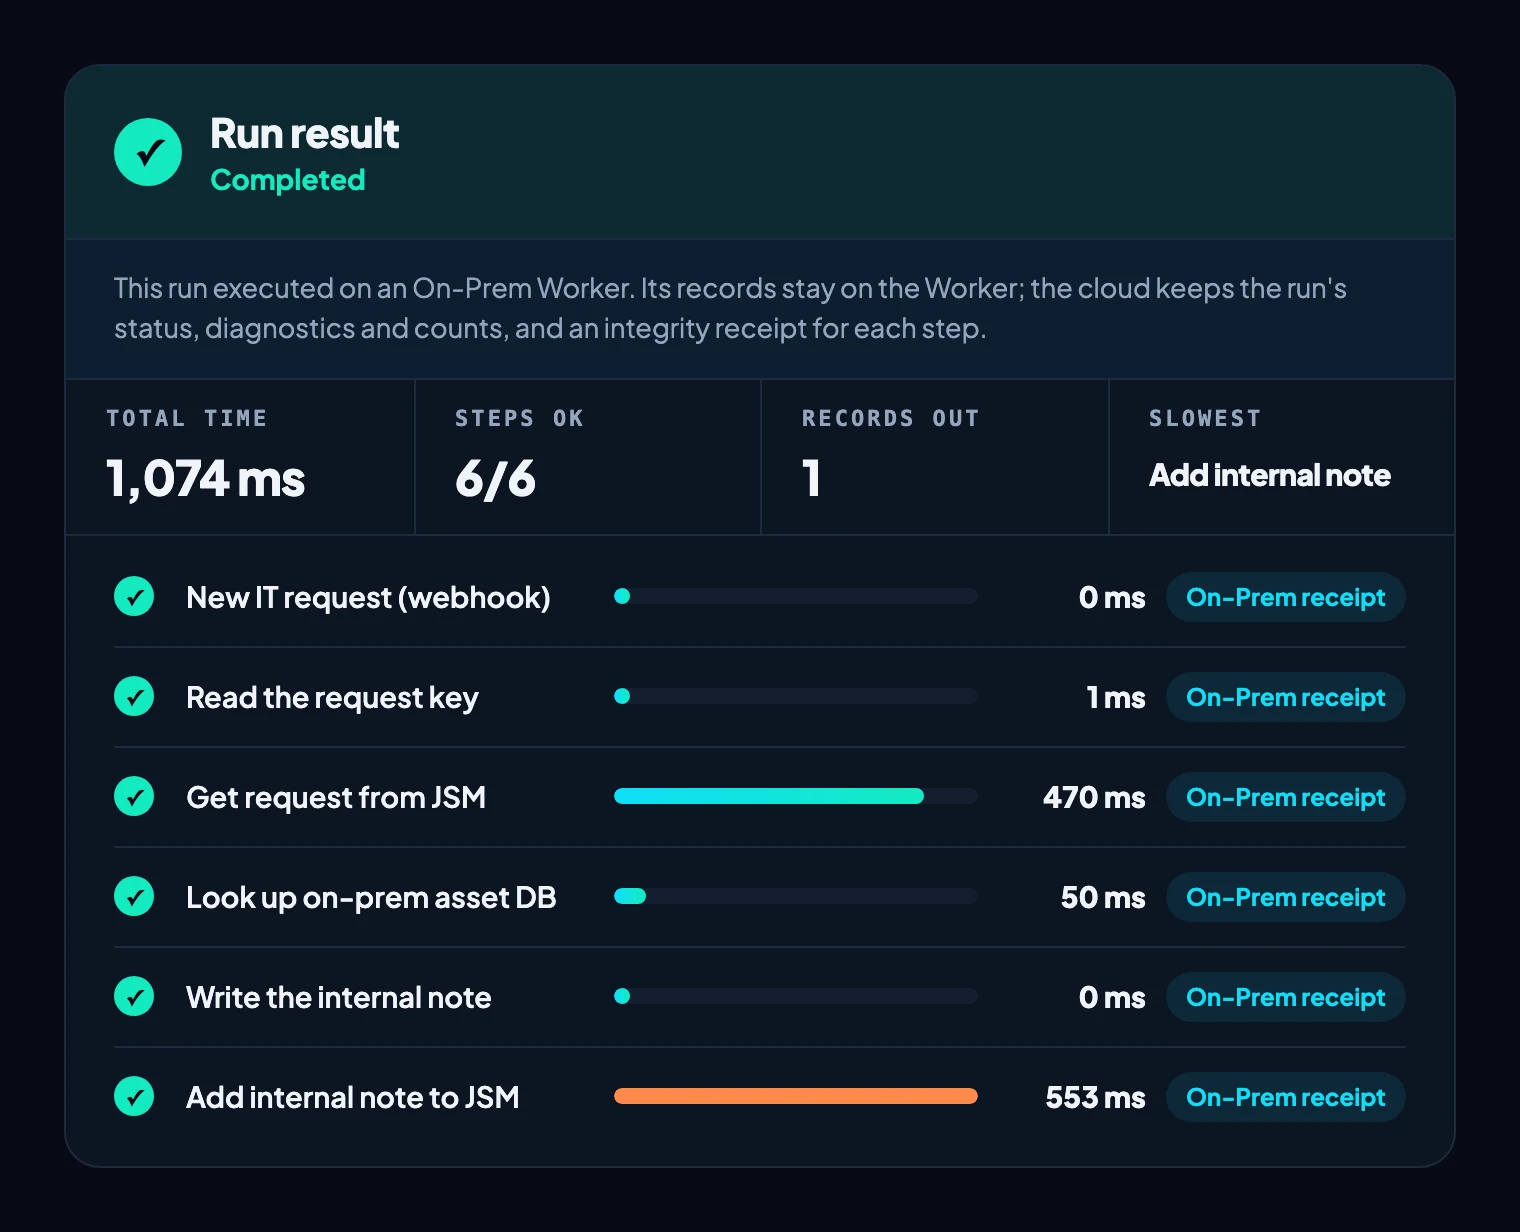The width and height of the screenshot is (1520, 1232).
Task: Click the STEPS OK label
Action: pos(519,418)
